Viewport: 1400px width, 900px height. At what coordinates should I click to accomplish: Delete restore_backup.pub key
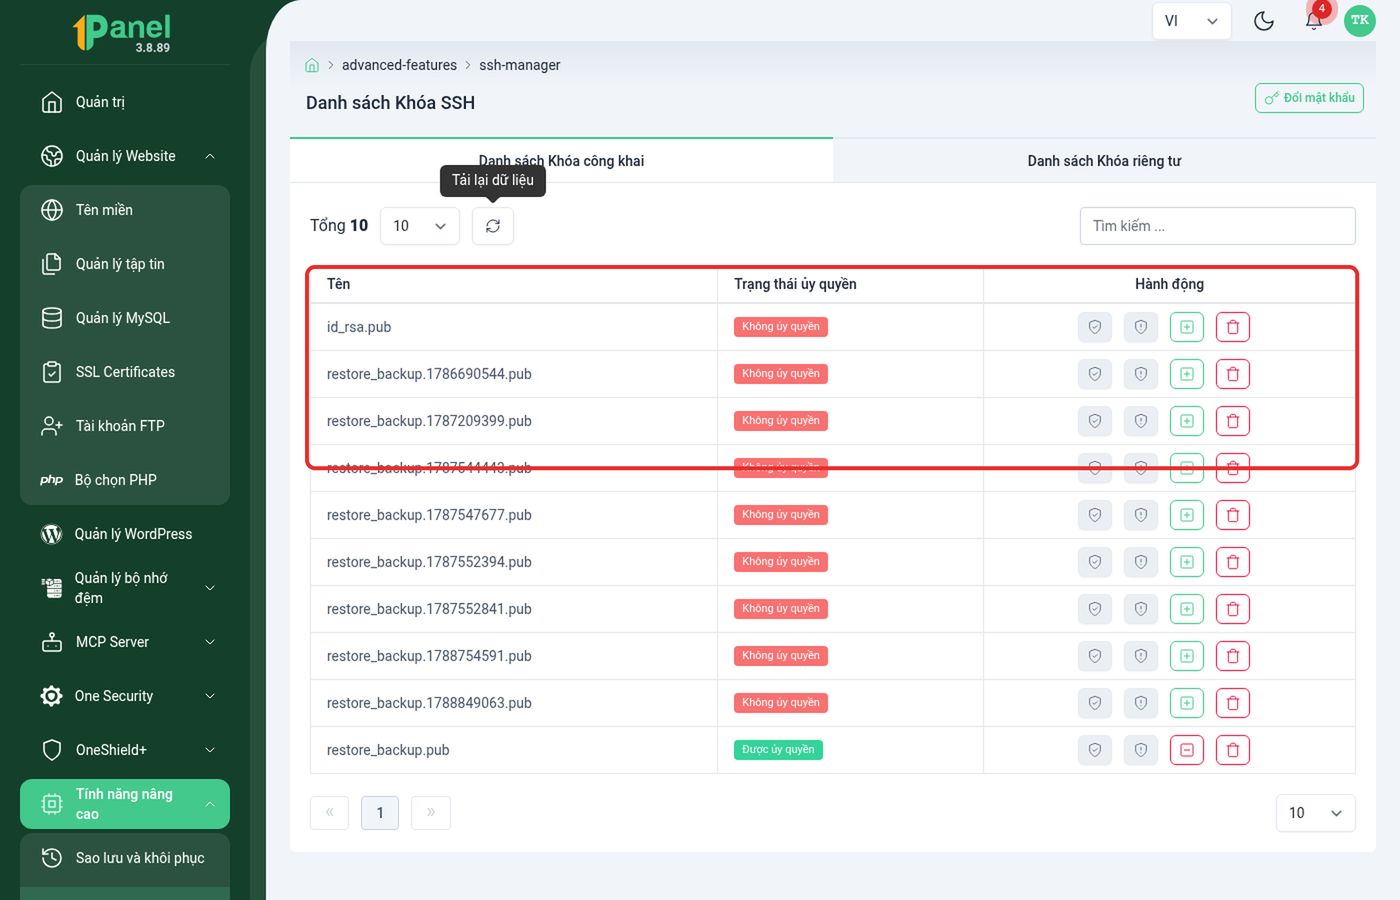pos(1233,750)
